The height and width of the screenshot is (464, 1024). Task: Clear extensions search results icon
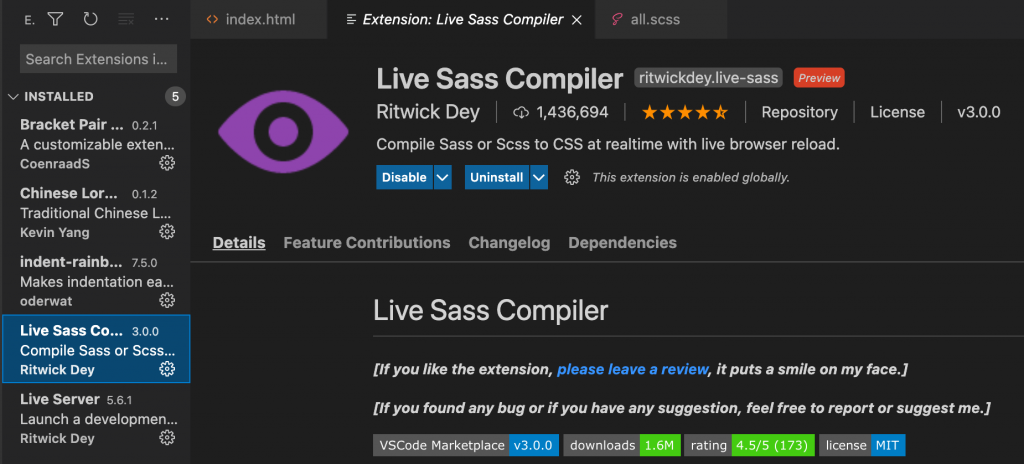pyautogui.click(x=126, y=19)
